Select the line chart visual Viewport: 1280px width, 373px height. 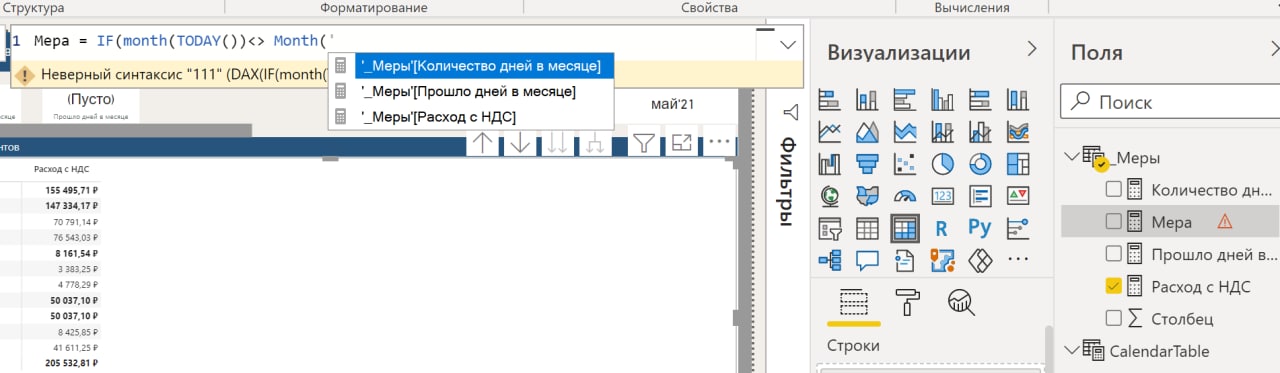pyautogui.click(x=830, y=132)
